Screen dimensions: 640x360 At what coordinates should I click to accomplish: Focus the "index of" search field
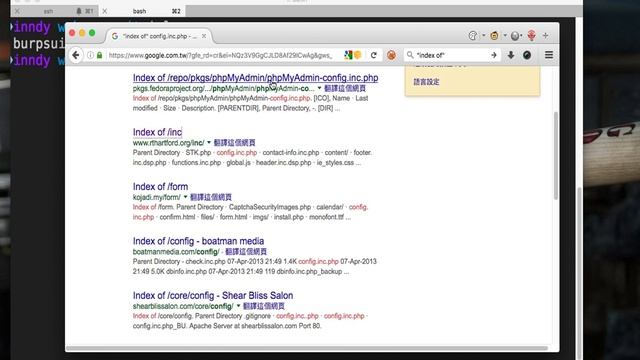[451, 55]
